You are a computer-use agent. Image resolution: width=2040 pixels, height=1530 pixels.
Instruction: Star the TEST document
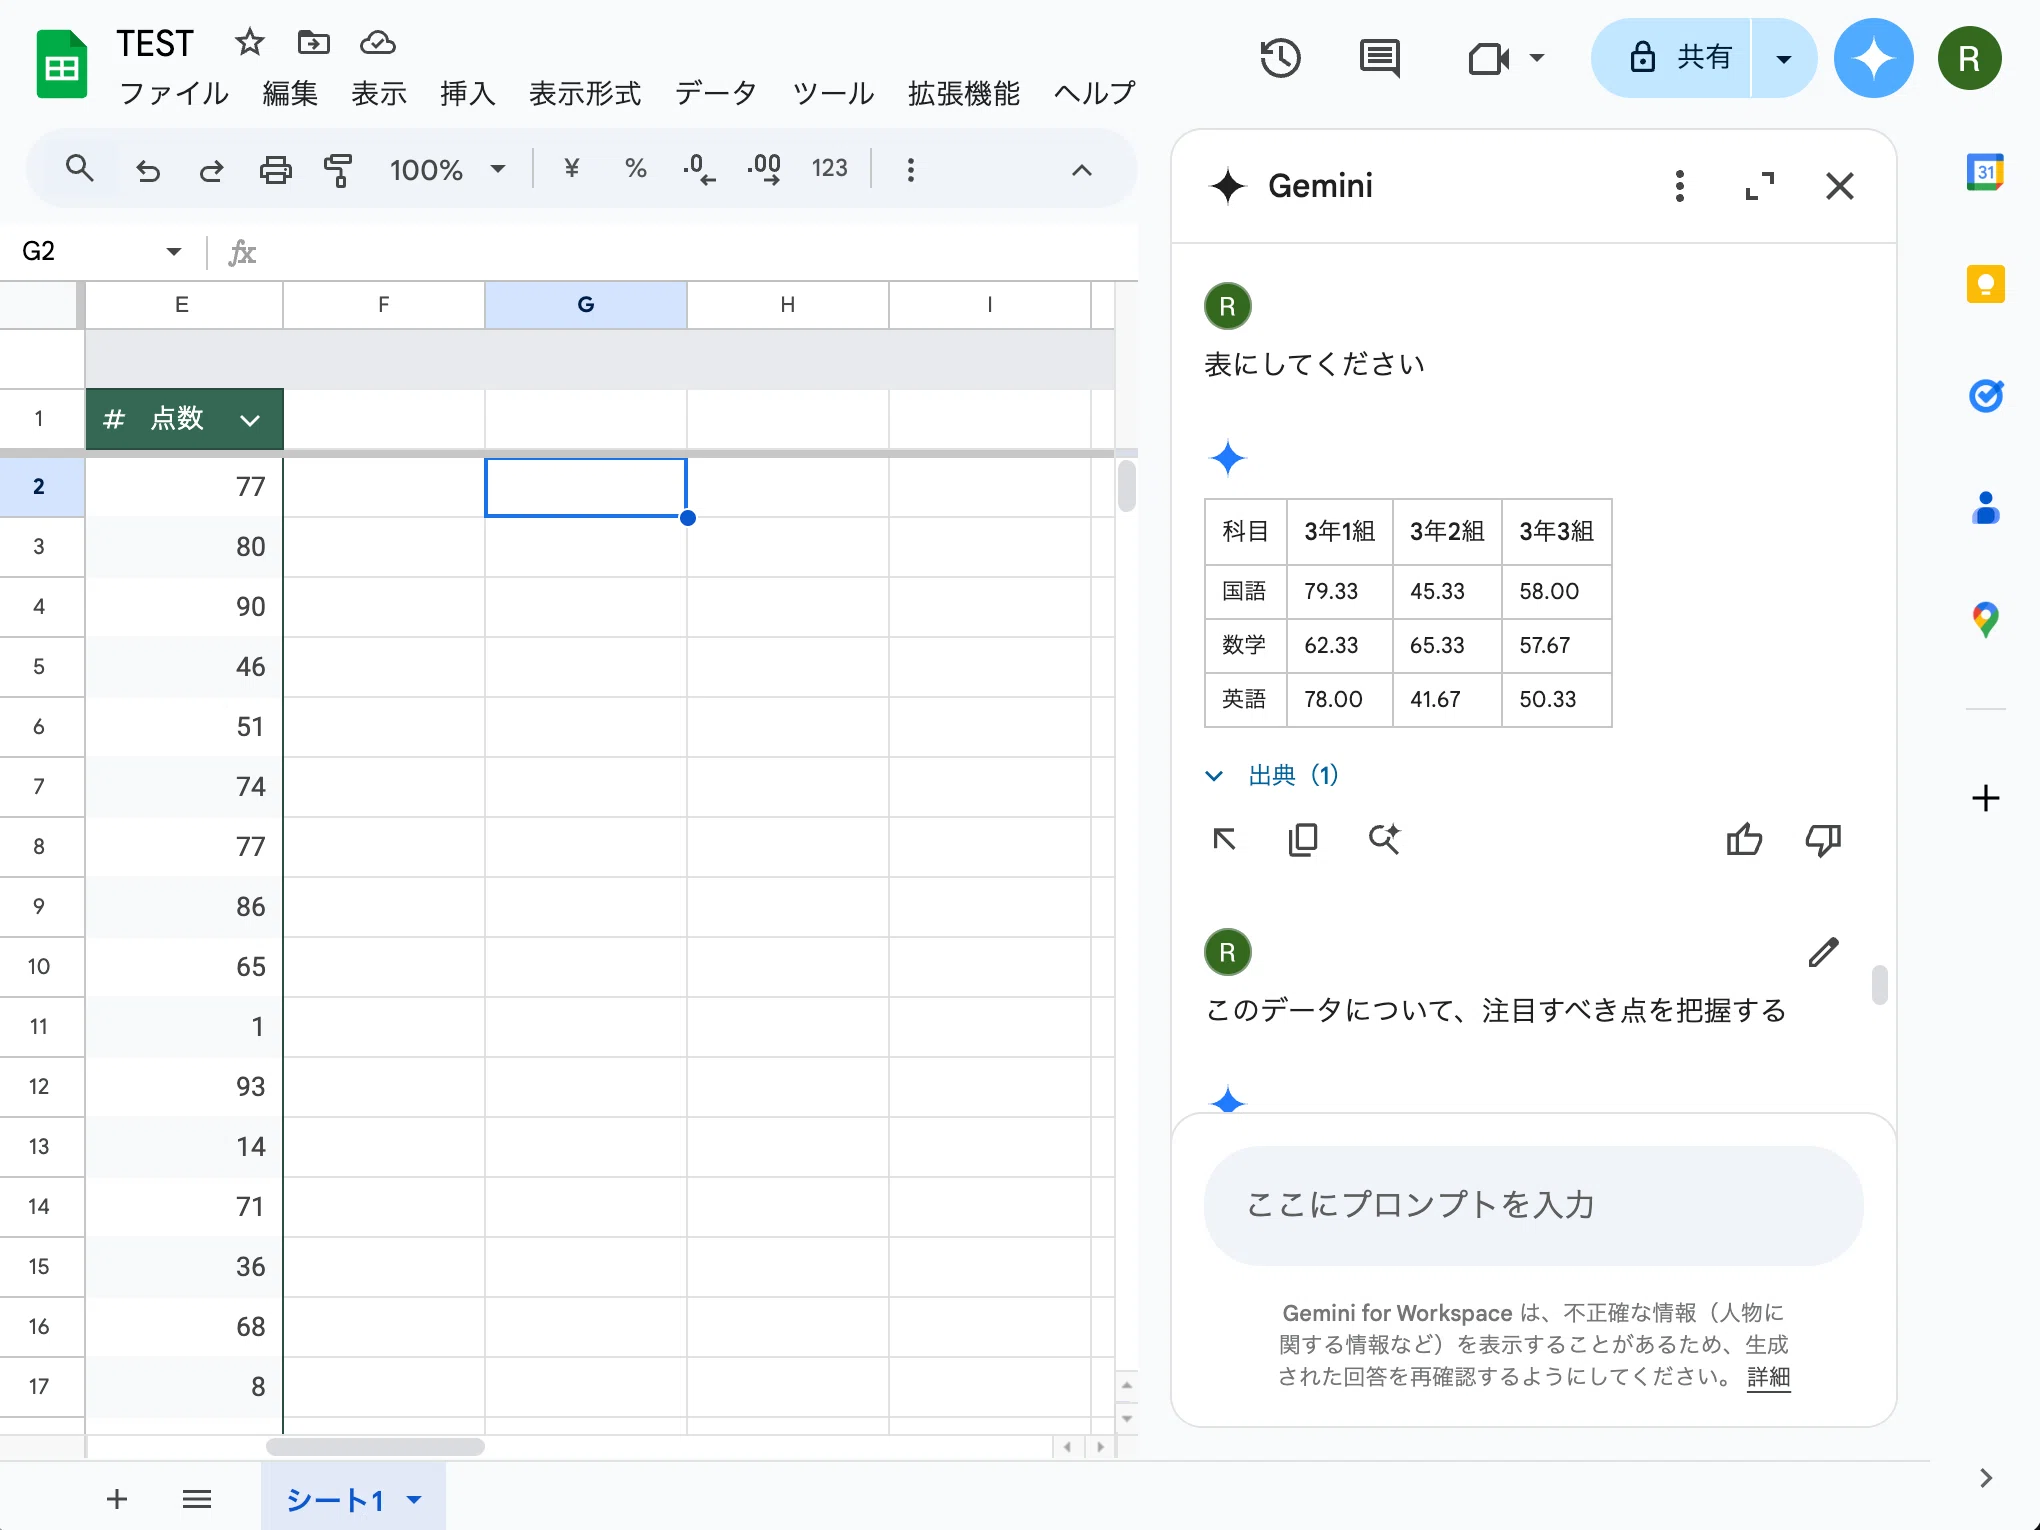[x=249, y=42]
